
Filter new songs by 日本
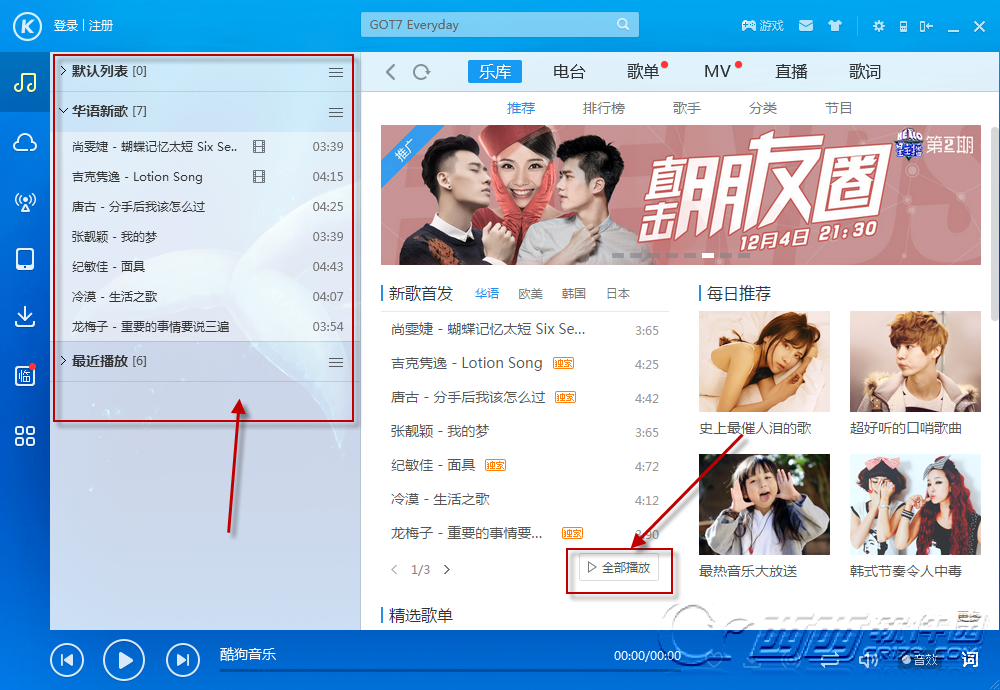coord(617,293)
